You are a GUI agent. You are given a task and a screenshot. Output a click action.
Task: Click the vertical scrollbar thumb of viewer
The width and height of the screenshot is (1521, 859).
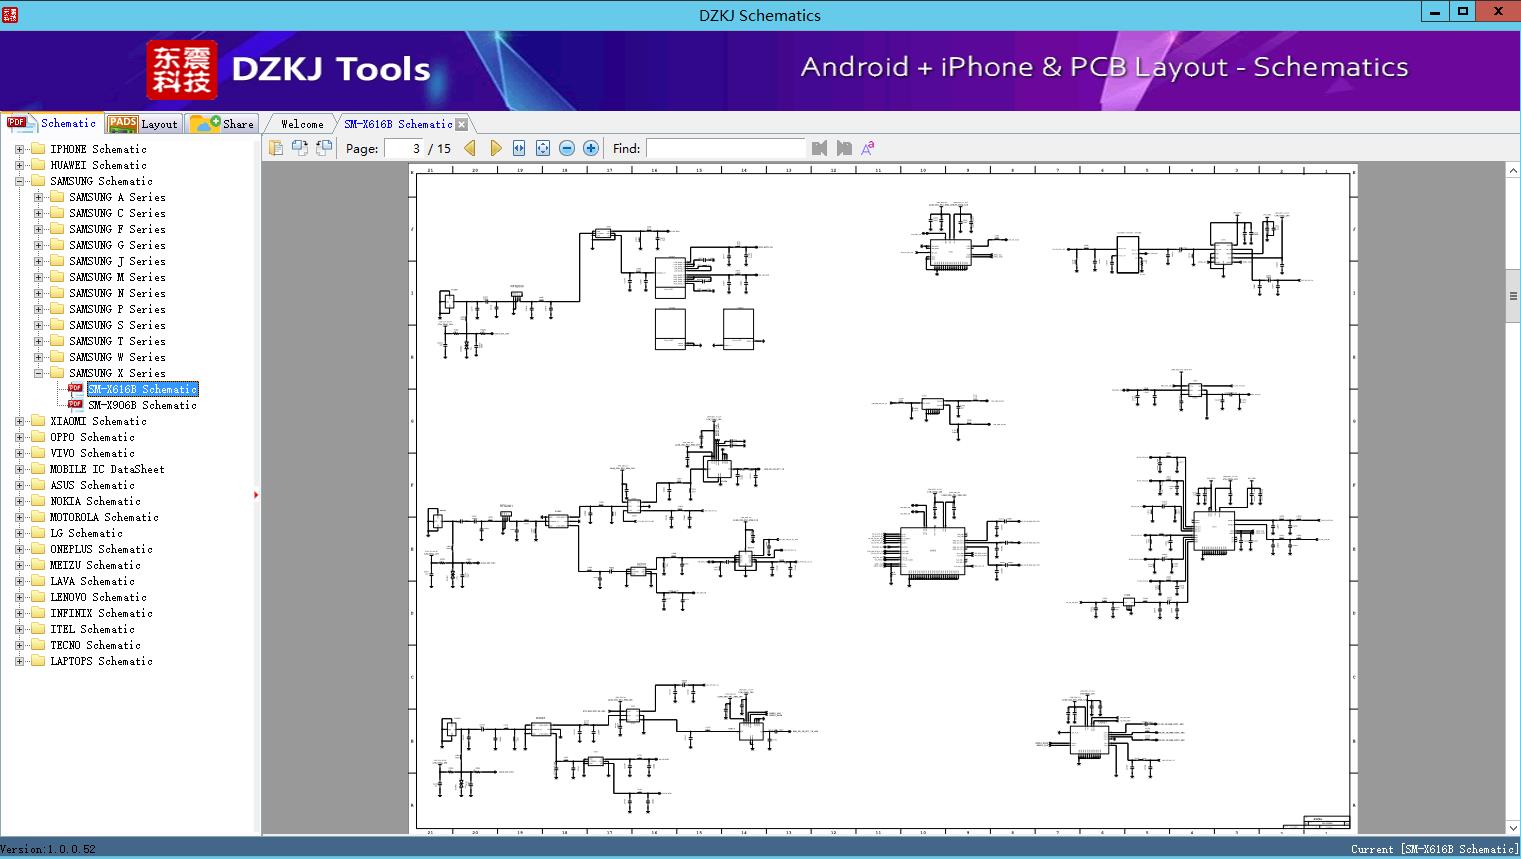1513,296
